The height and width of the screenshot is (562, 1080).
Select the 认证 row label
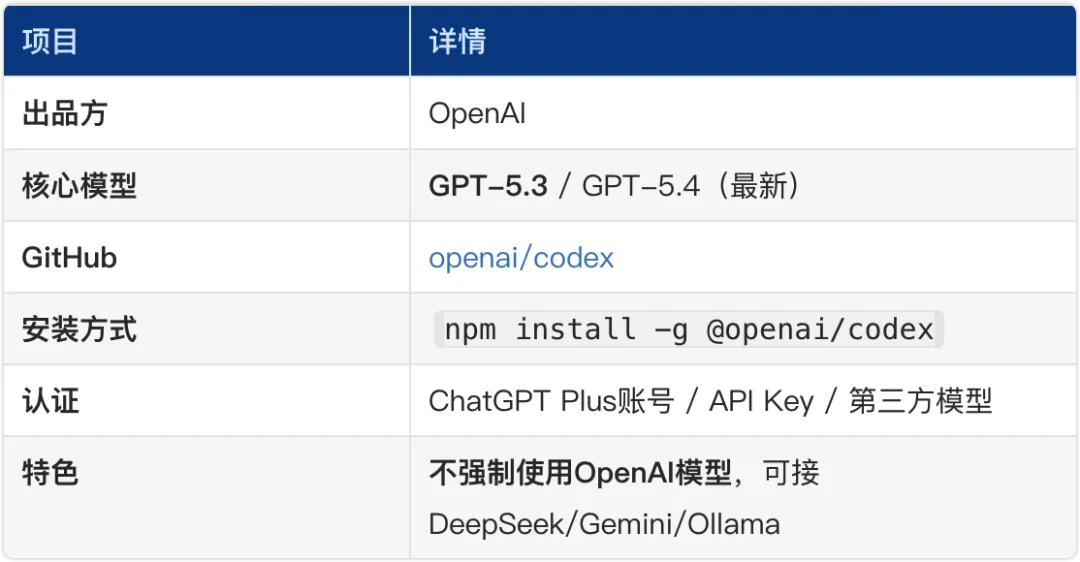click(50, 402)
